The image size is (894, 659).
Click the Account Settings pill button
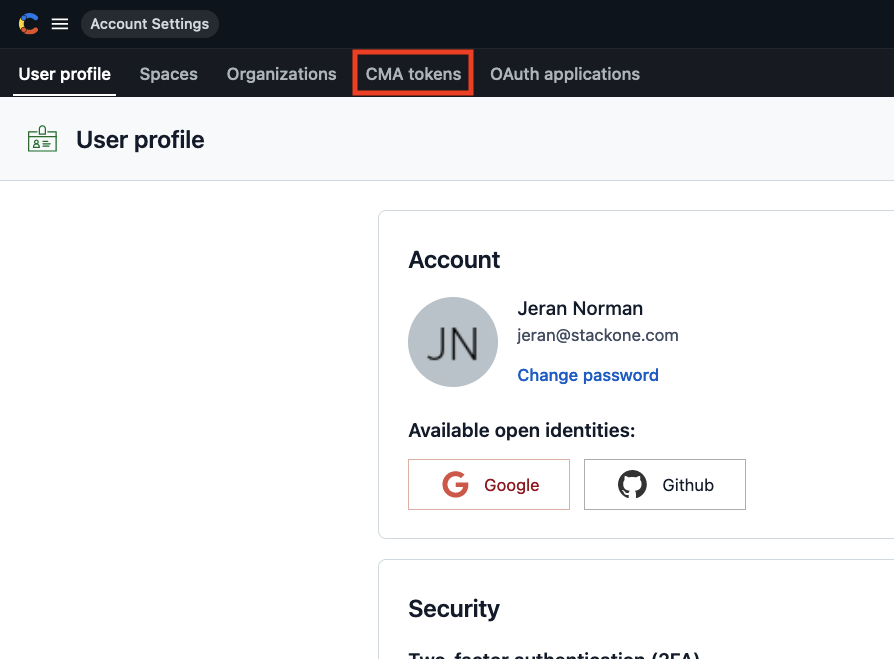click(x=150, y=24)
